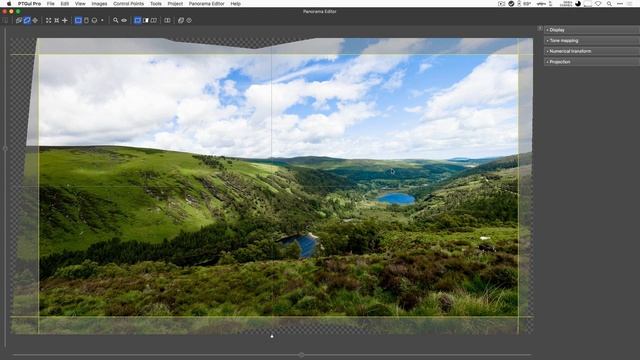This screenshot has height=360, width=640.
Task: Select the sphere-shaped projection icon
Action: coord(94,20)
